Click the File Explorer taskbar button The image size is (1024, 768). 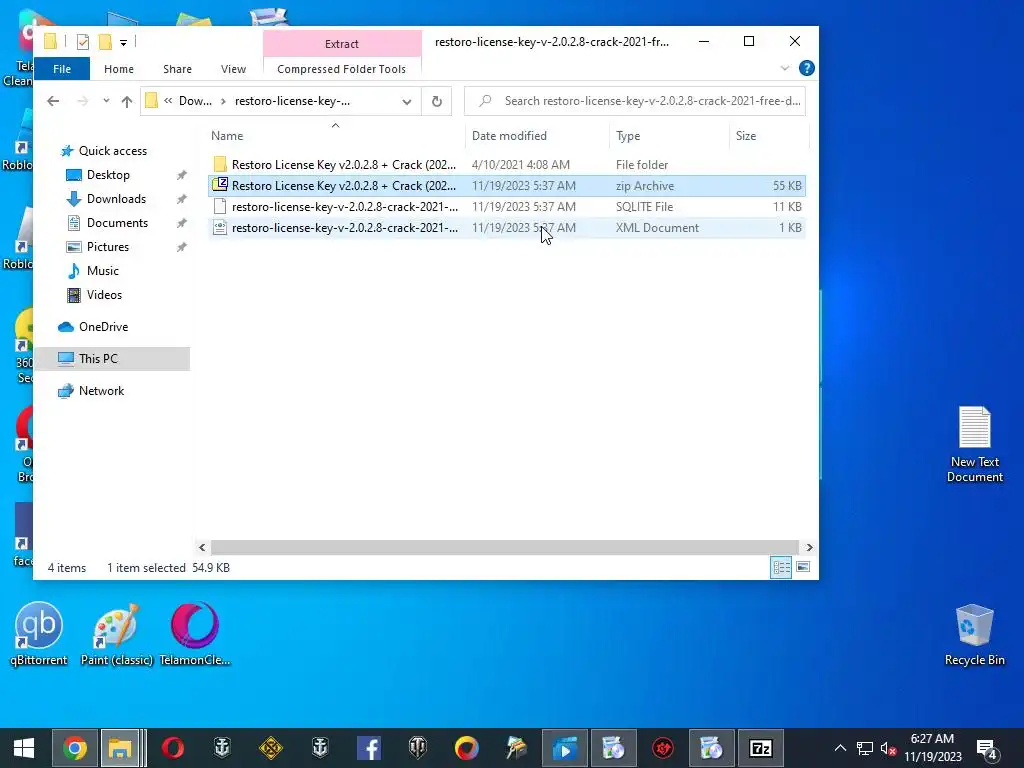tap(120, 748)
